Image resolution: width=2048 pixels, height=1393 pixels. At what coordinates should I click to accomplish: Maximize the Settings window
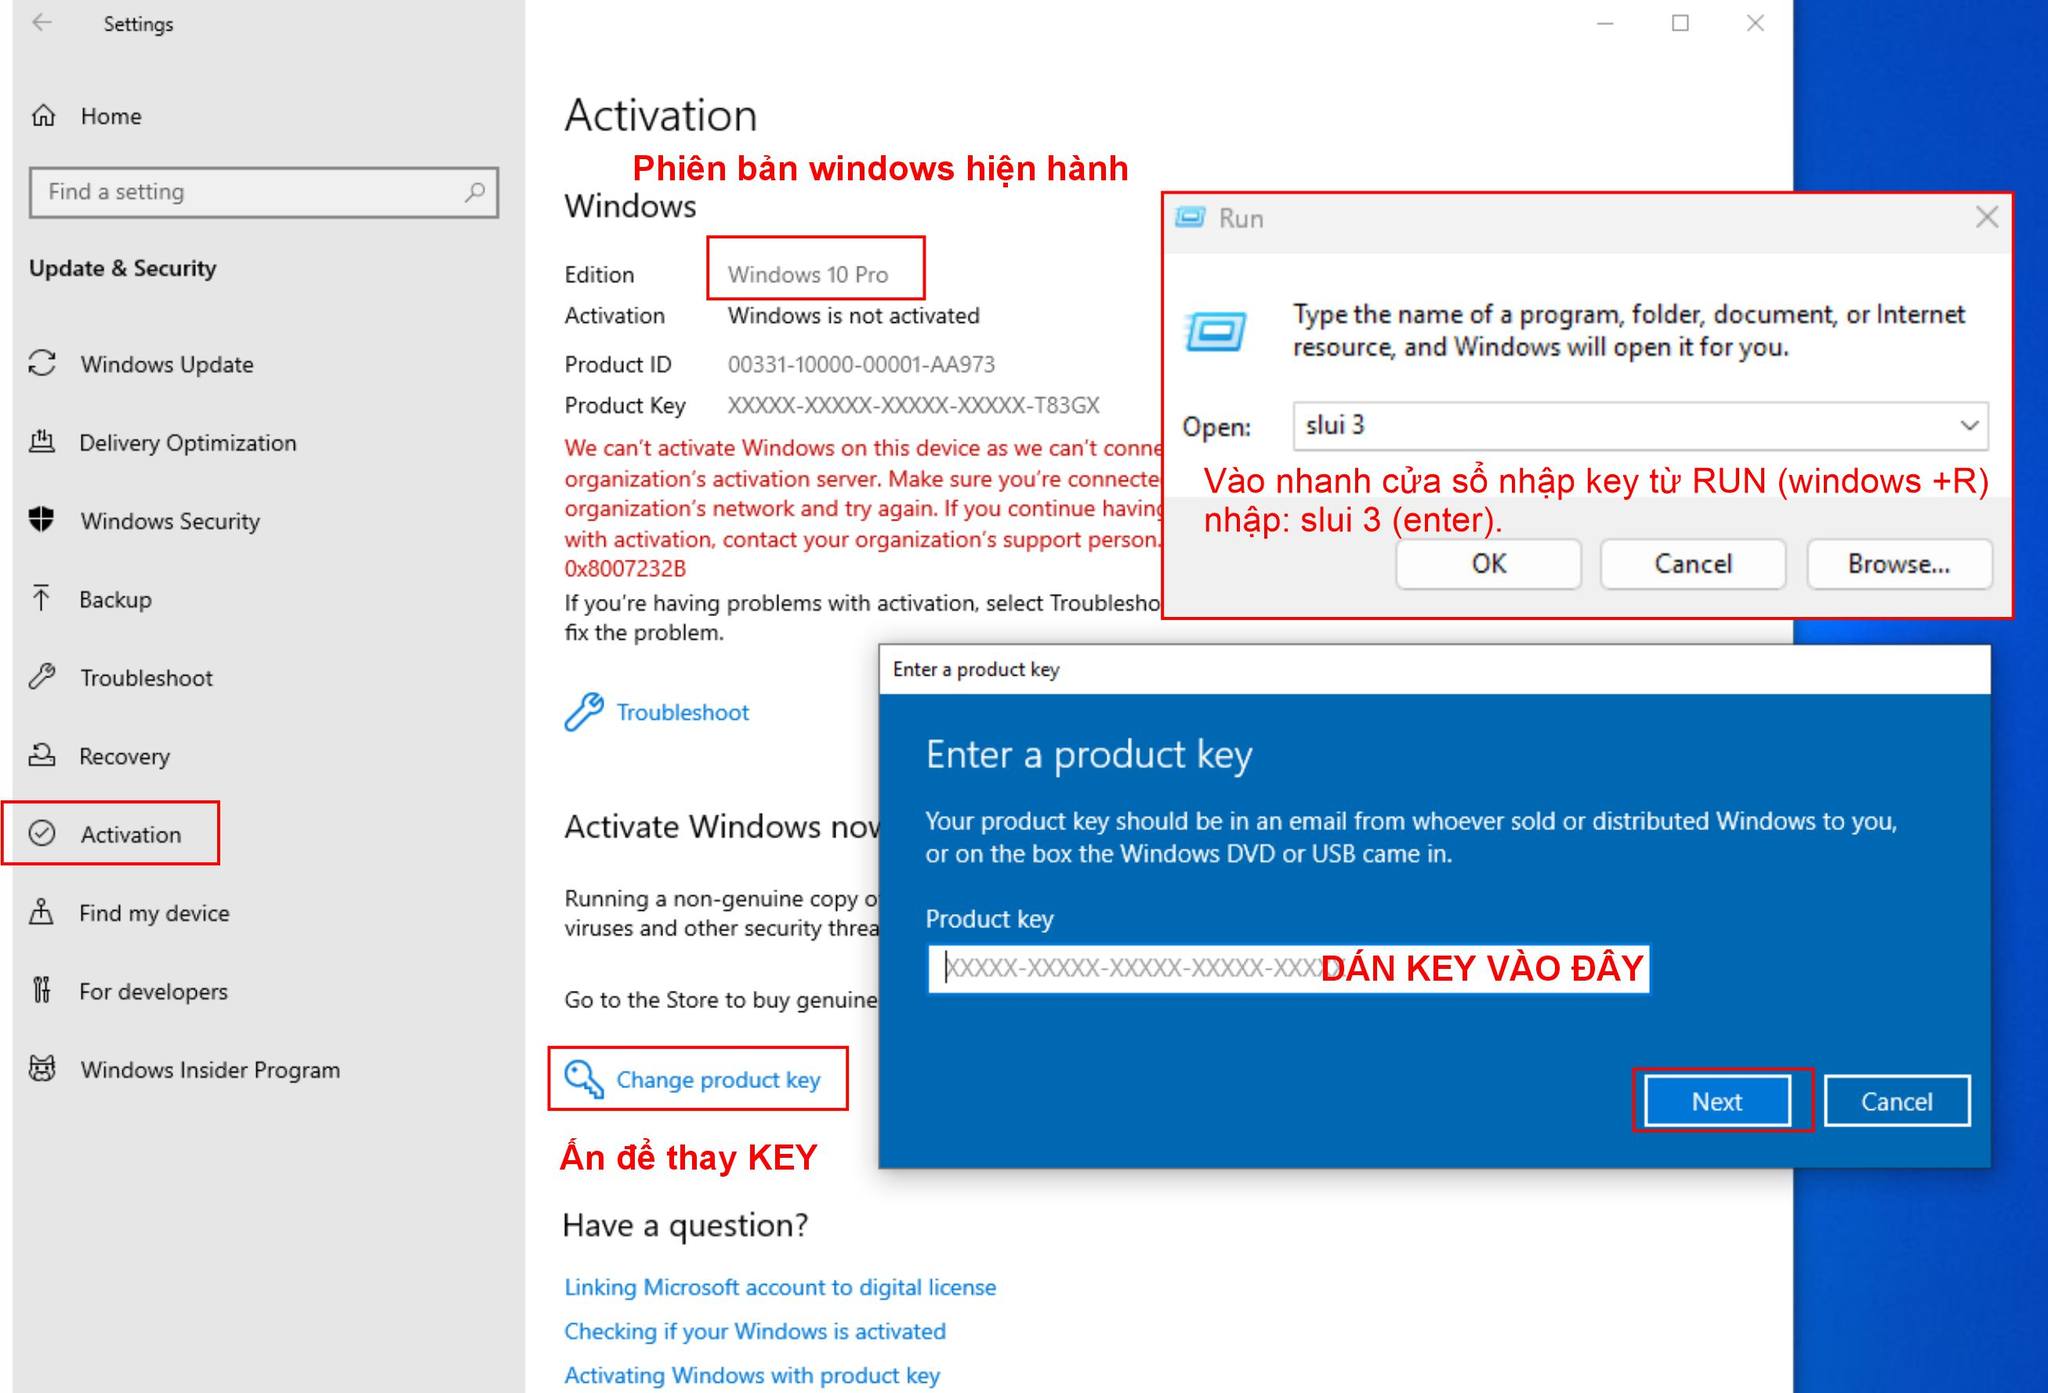(1680, 23)
